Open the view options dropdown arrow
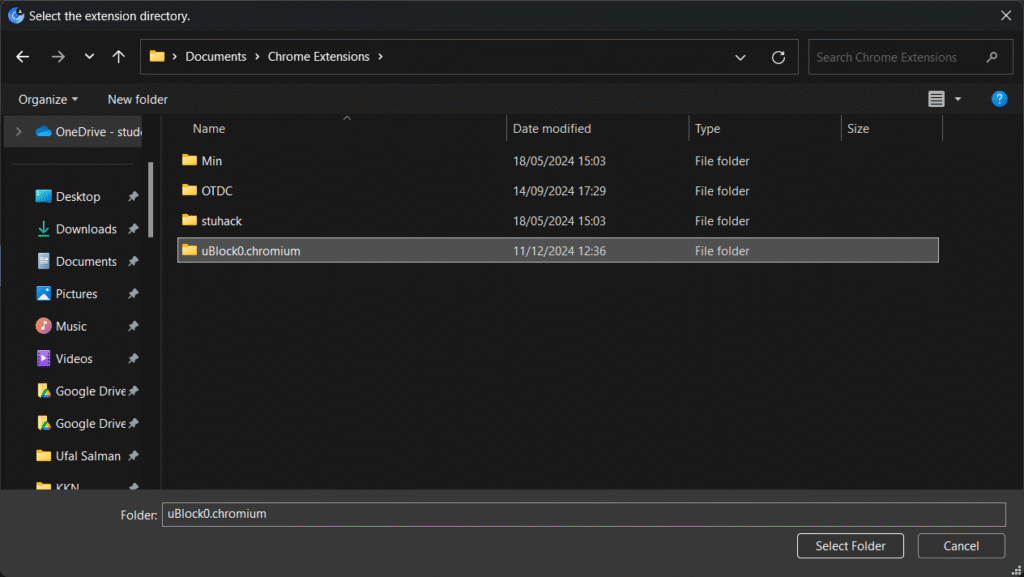Screen dimensions: 1024x577 (957, 99)
